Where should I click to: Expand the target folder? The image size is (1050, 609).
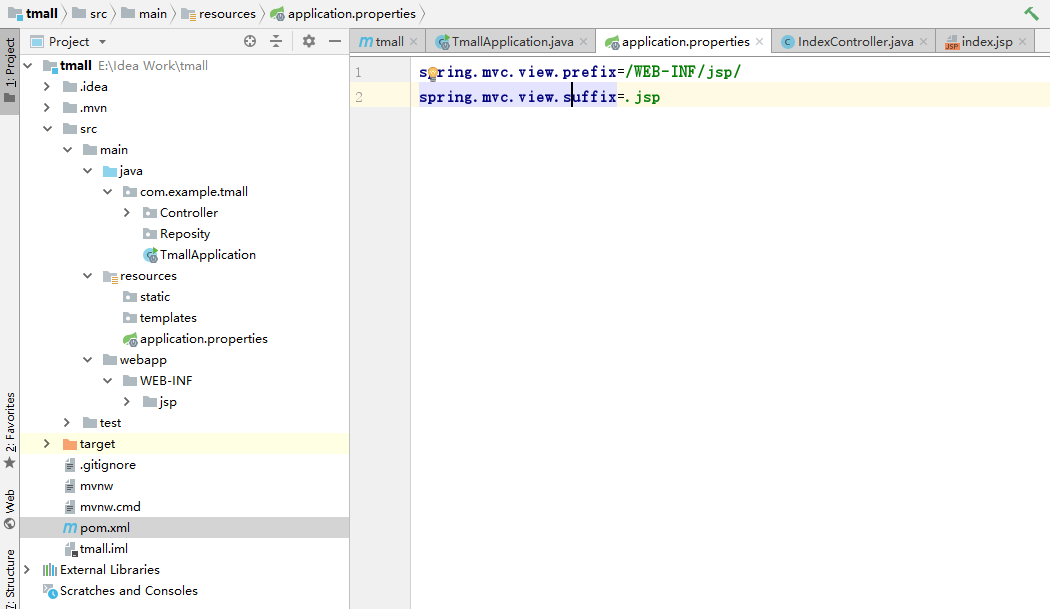click(x=47, y=444)
